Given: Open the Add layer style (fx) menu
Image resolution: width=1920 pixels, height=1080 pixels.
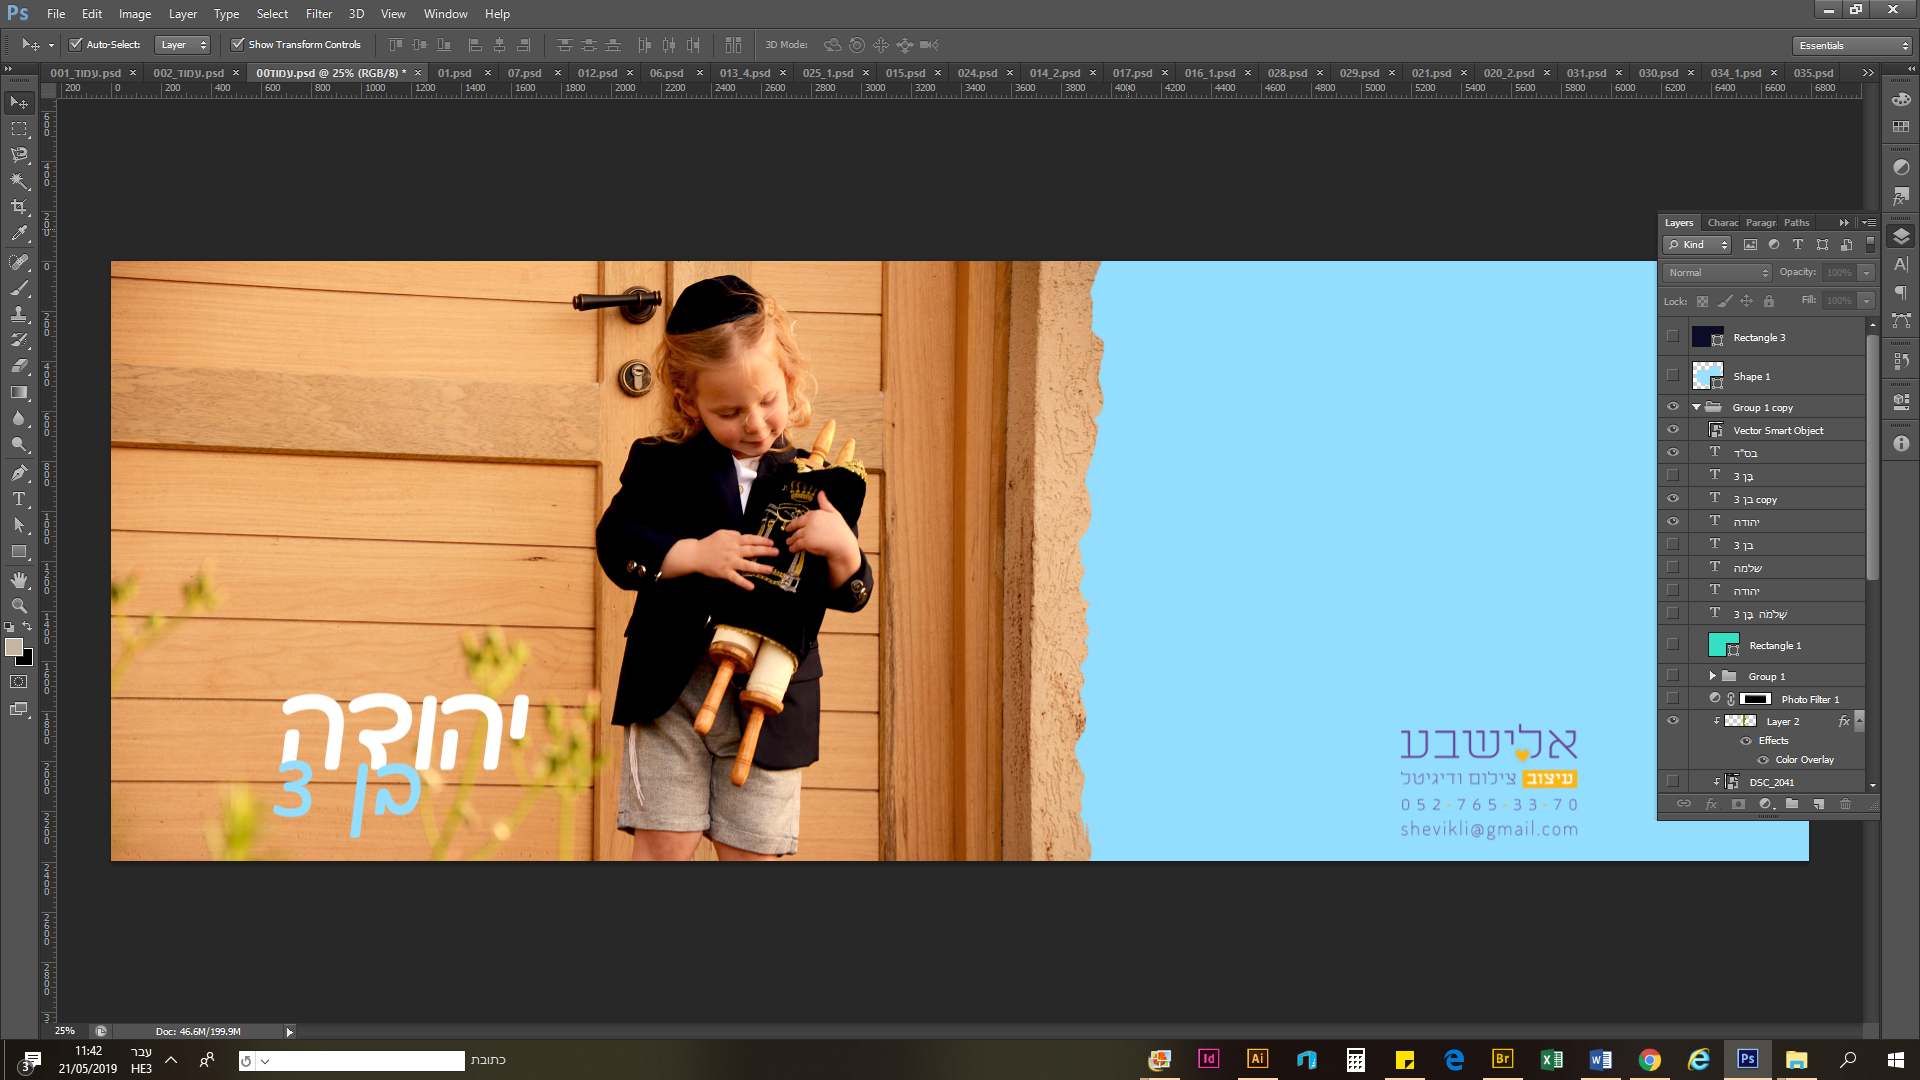Looking at the screenshot, I should (x=1712, y=804).
